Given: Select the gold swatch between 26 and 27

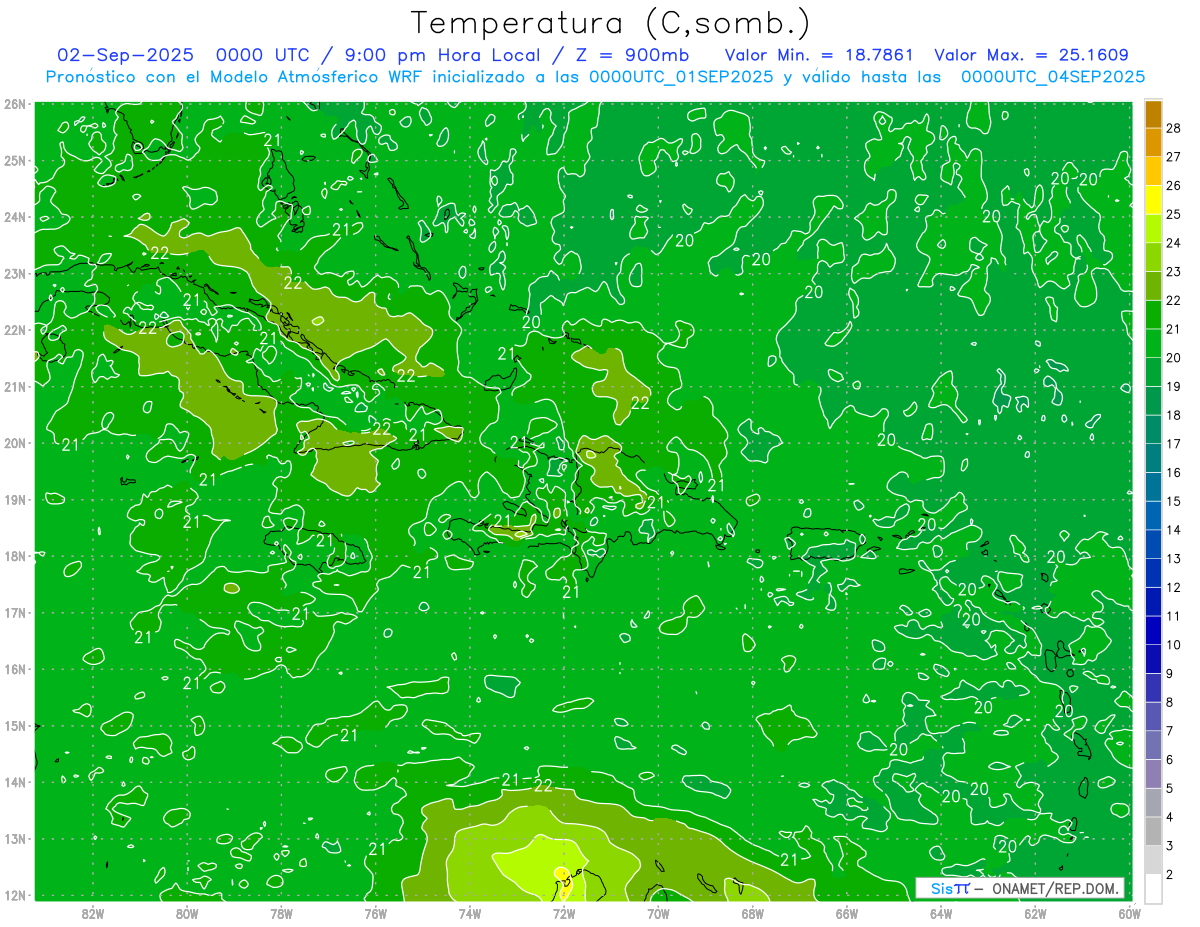Looking at the screenshot, I should tap(1153, 171).
